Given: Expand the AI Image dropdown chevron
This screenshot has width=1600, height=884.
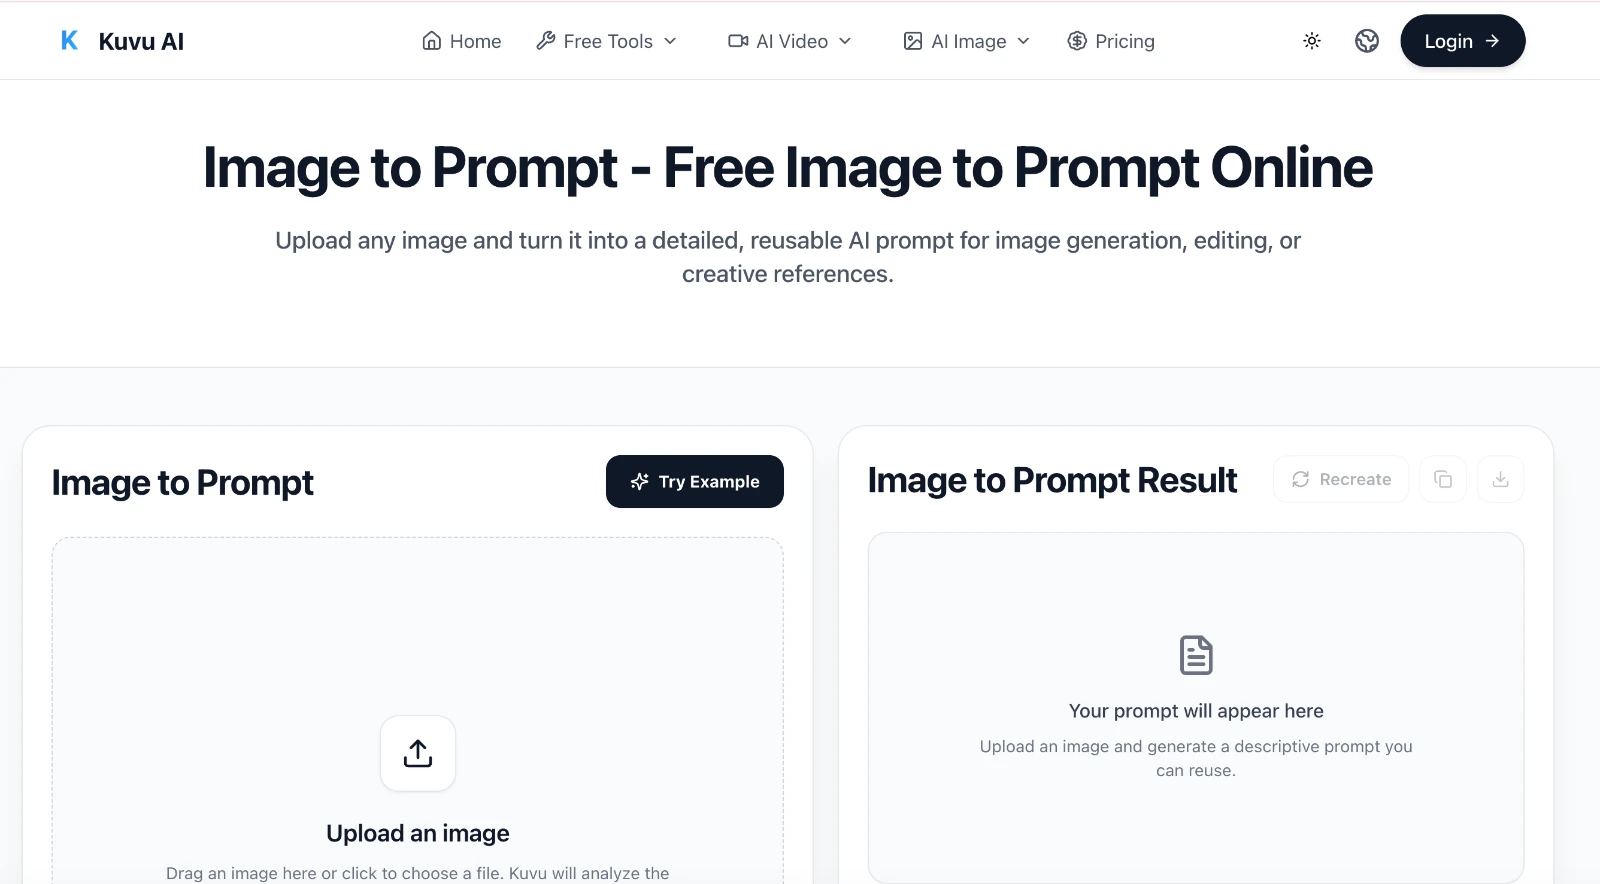Looking at the screenshot, I should pyautogui.click(x=1023, y=41).
